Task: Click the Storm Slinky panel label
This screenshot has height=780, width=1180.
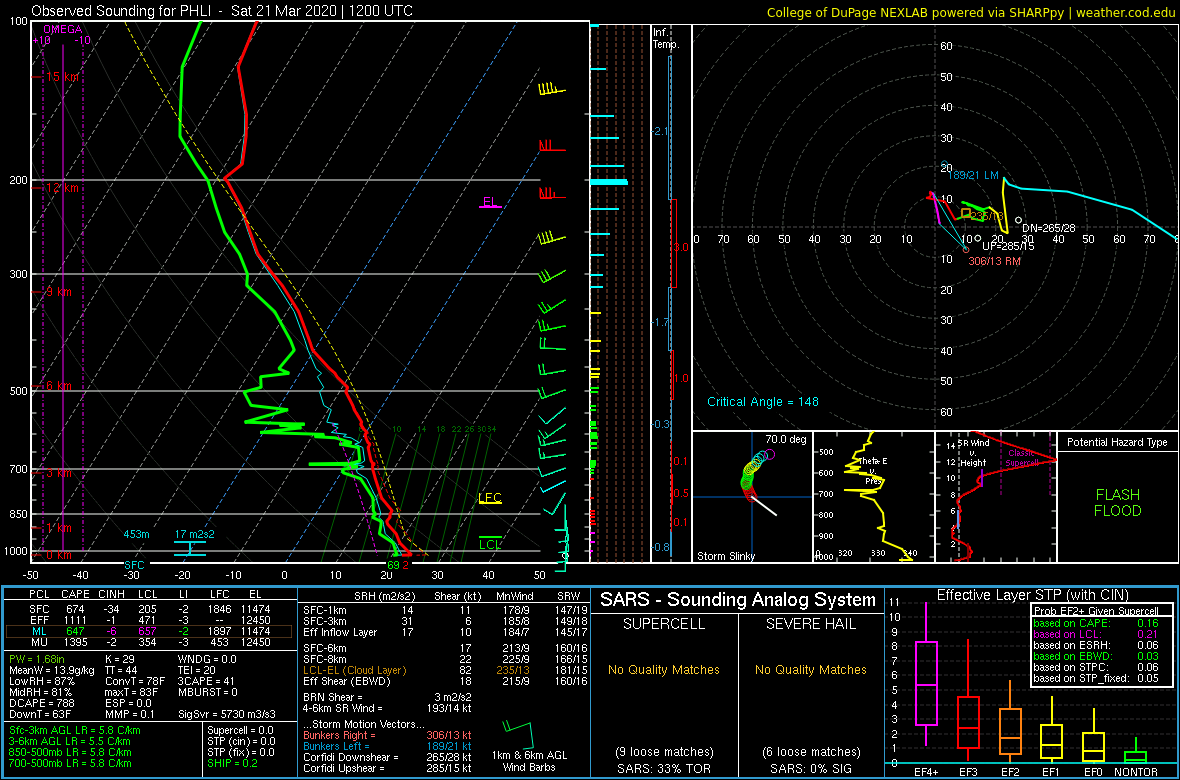Action: pyautogui.click(x=725, y=556)
